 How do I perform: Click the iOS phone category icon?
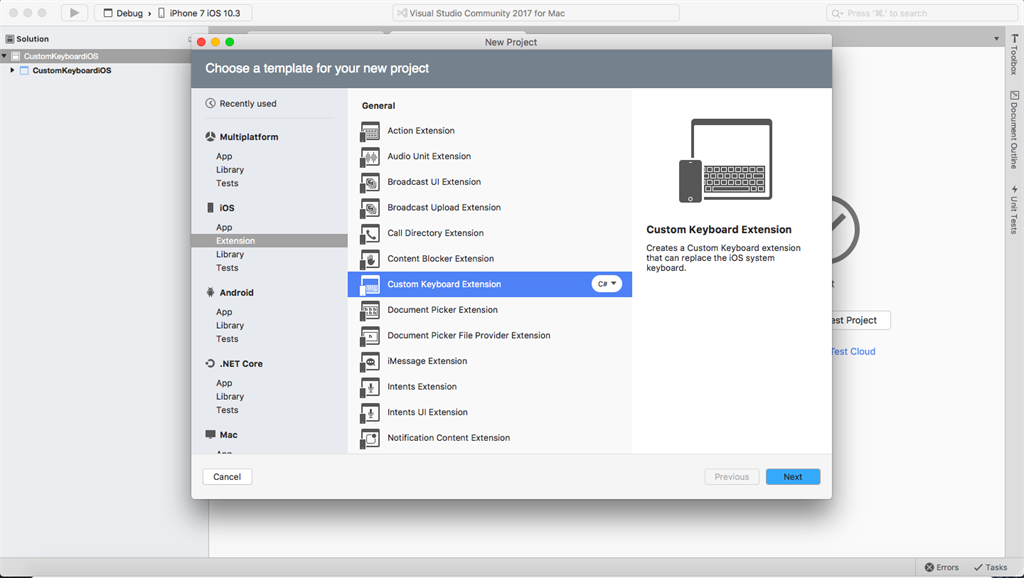pos(210,207)
